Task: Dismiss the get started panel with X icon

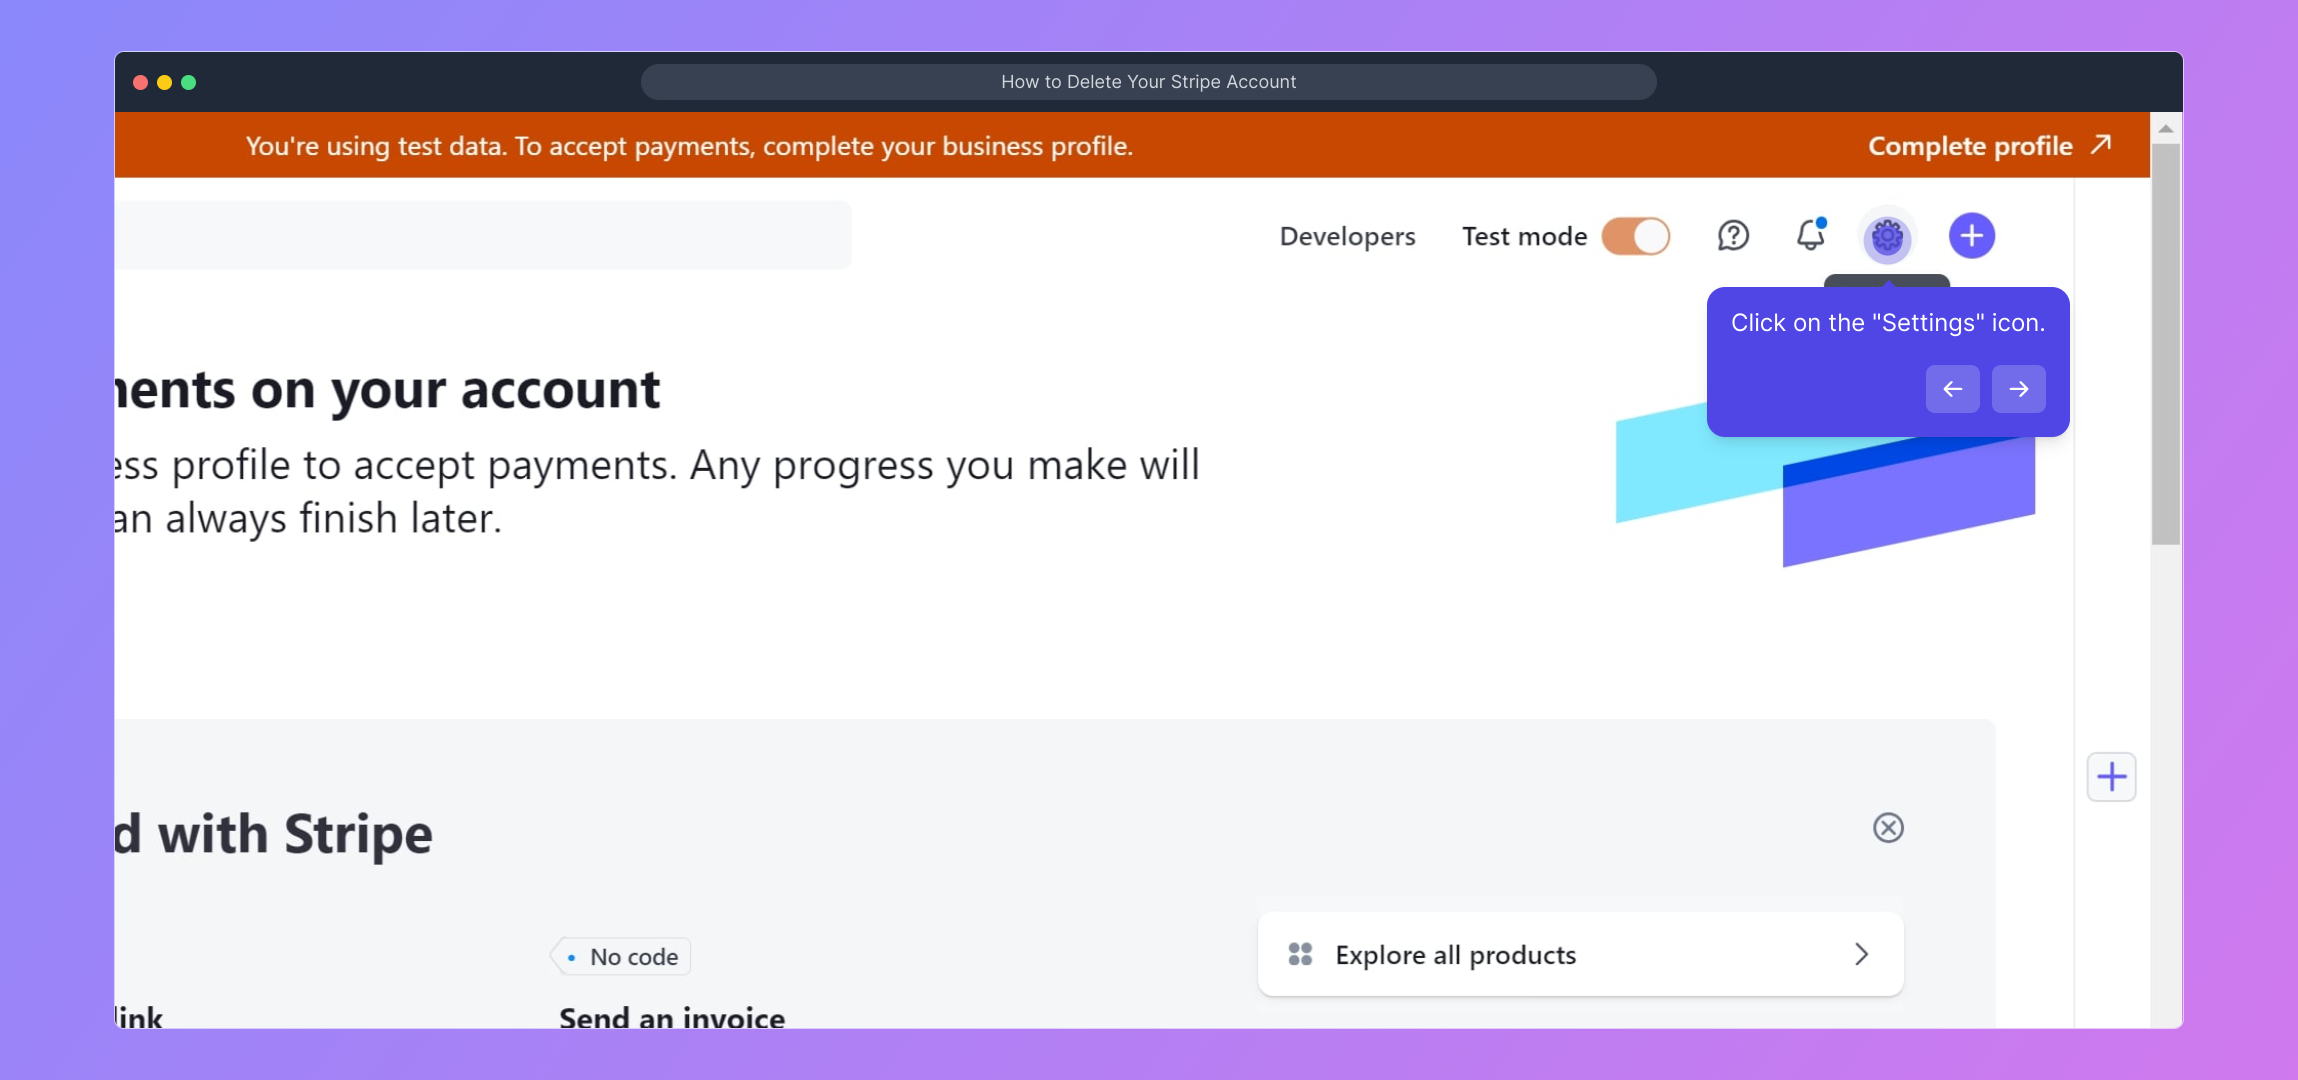Action: pos(1888,828)
